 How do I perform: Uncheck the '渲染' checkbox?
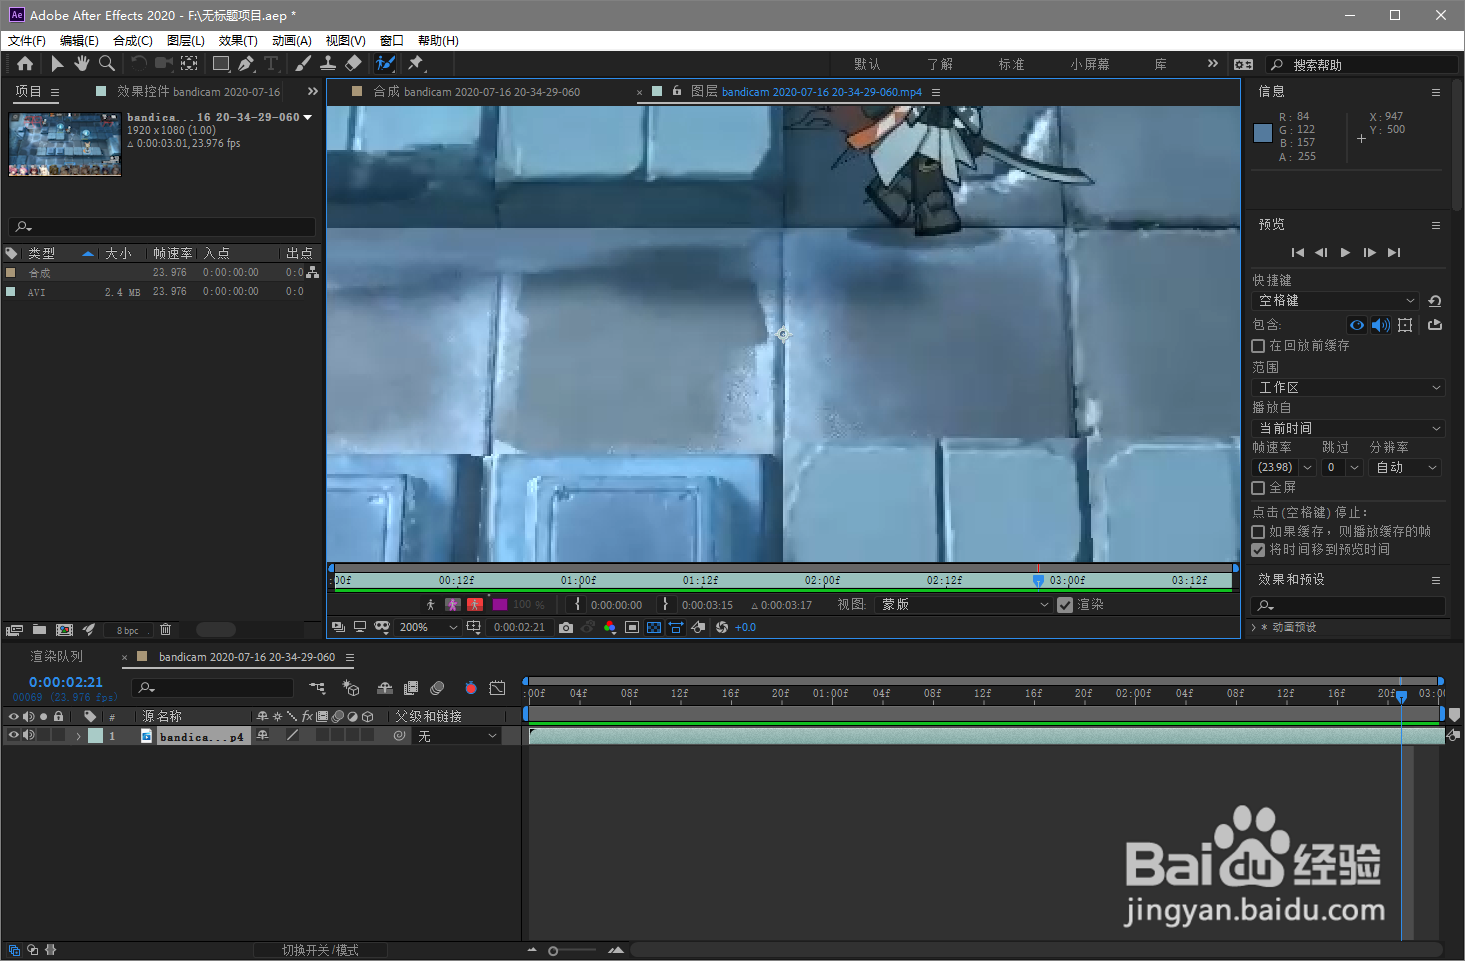(x=1065, y=605)
